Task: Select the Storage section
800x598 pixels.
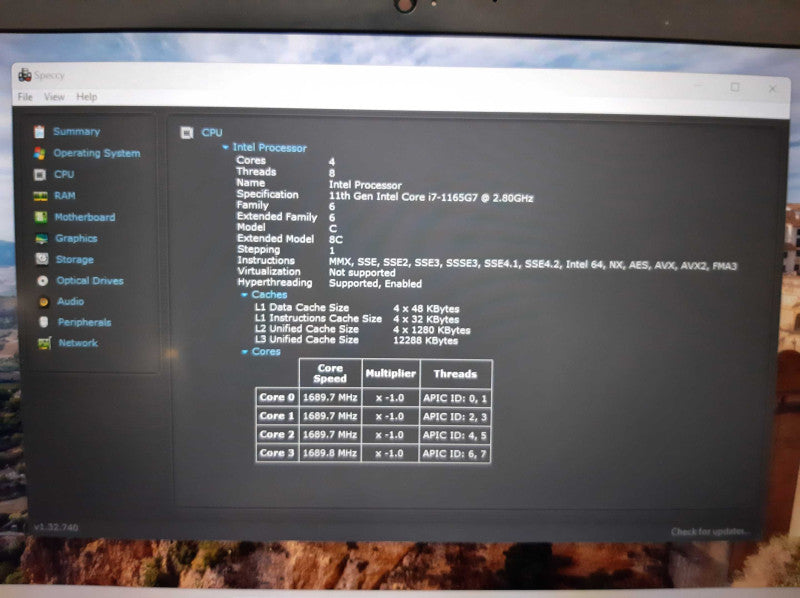Action: pyautogui.click(x=74, y=260)
